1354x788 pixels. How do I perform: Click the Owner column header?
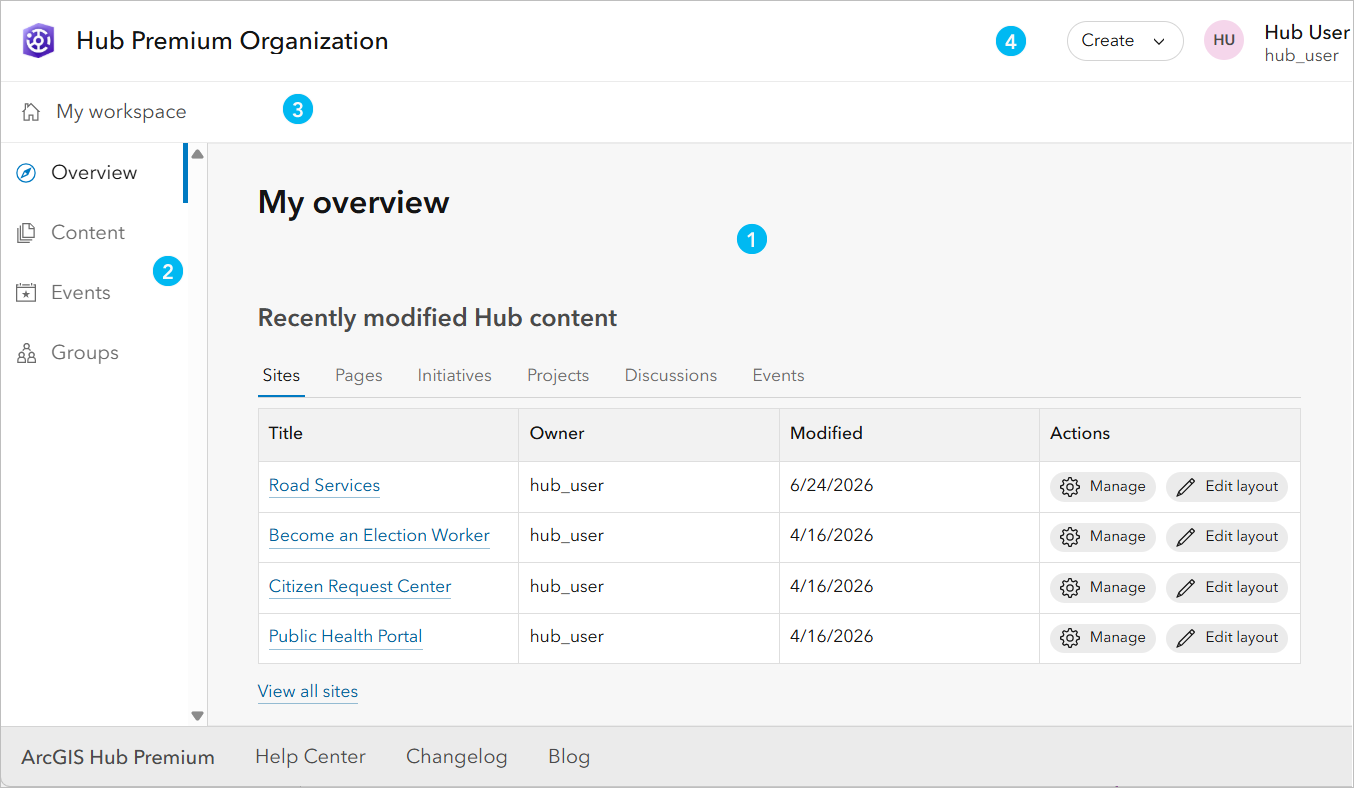[x=649, y=434]
